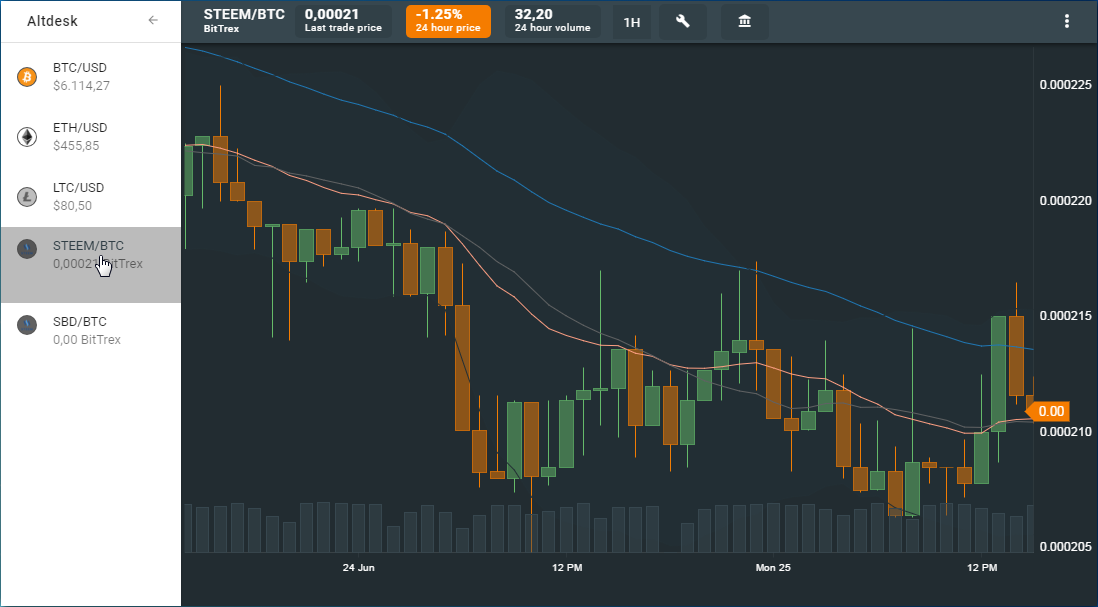Select the BTC/USD market row
This screenshot has width=1098, height=607.
point(91,76)
